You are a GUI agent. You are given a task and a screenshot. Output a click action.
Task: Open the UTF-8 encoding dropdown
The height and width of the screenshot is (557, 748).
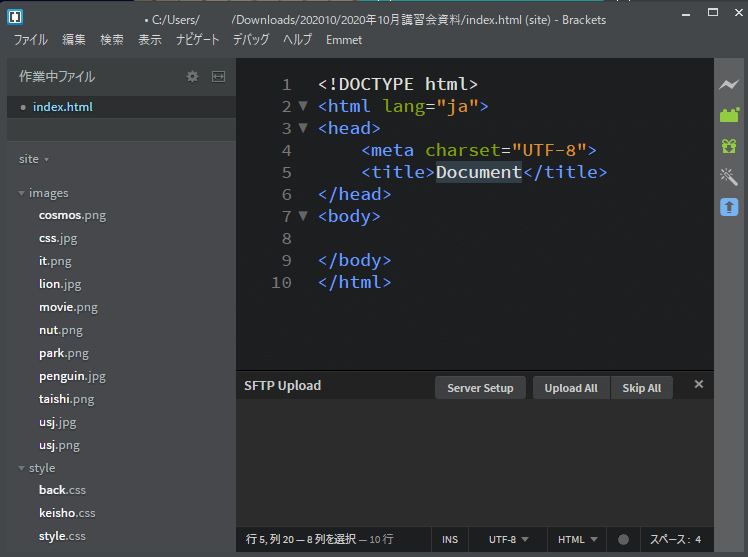tap(508, 540)
